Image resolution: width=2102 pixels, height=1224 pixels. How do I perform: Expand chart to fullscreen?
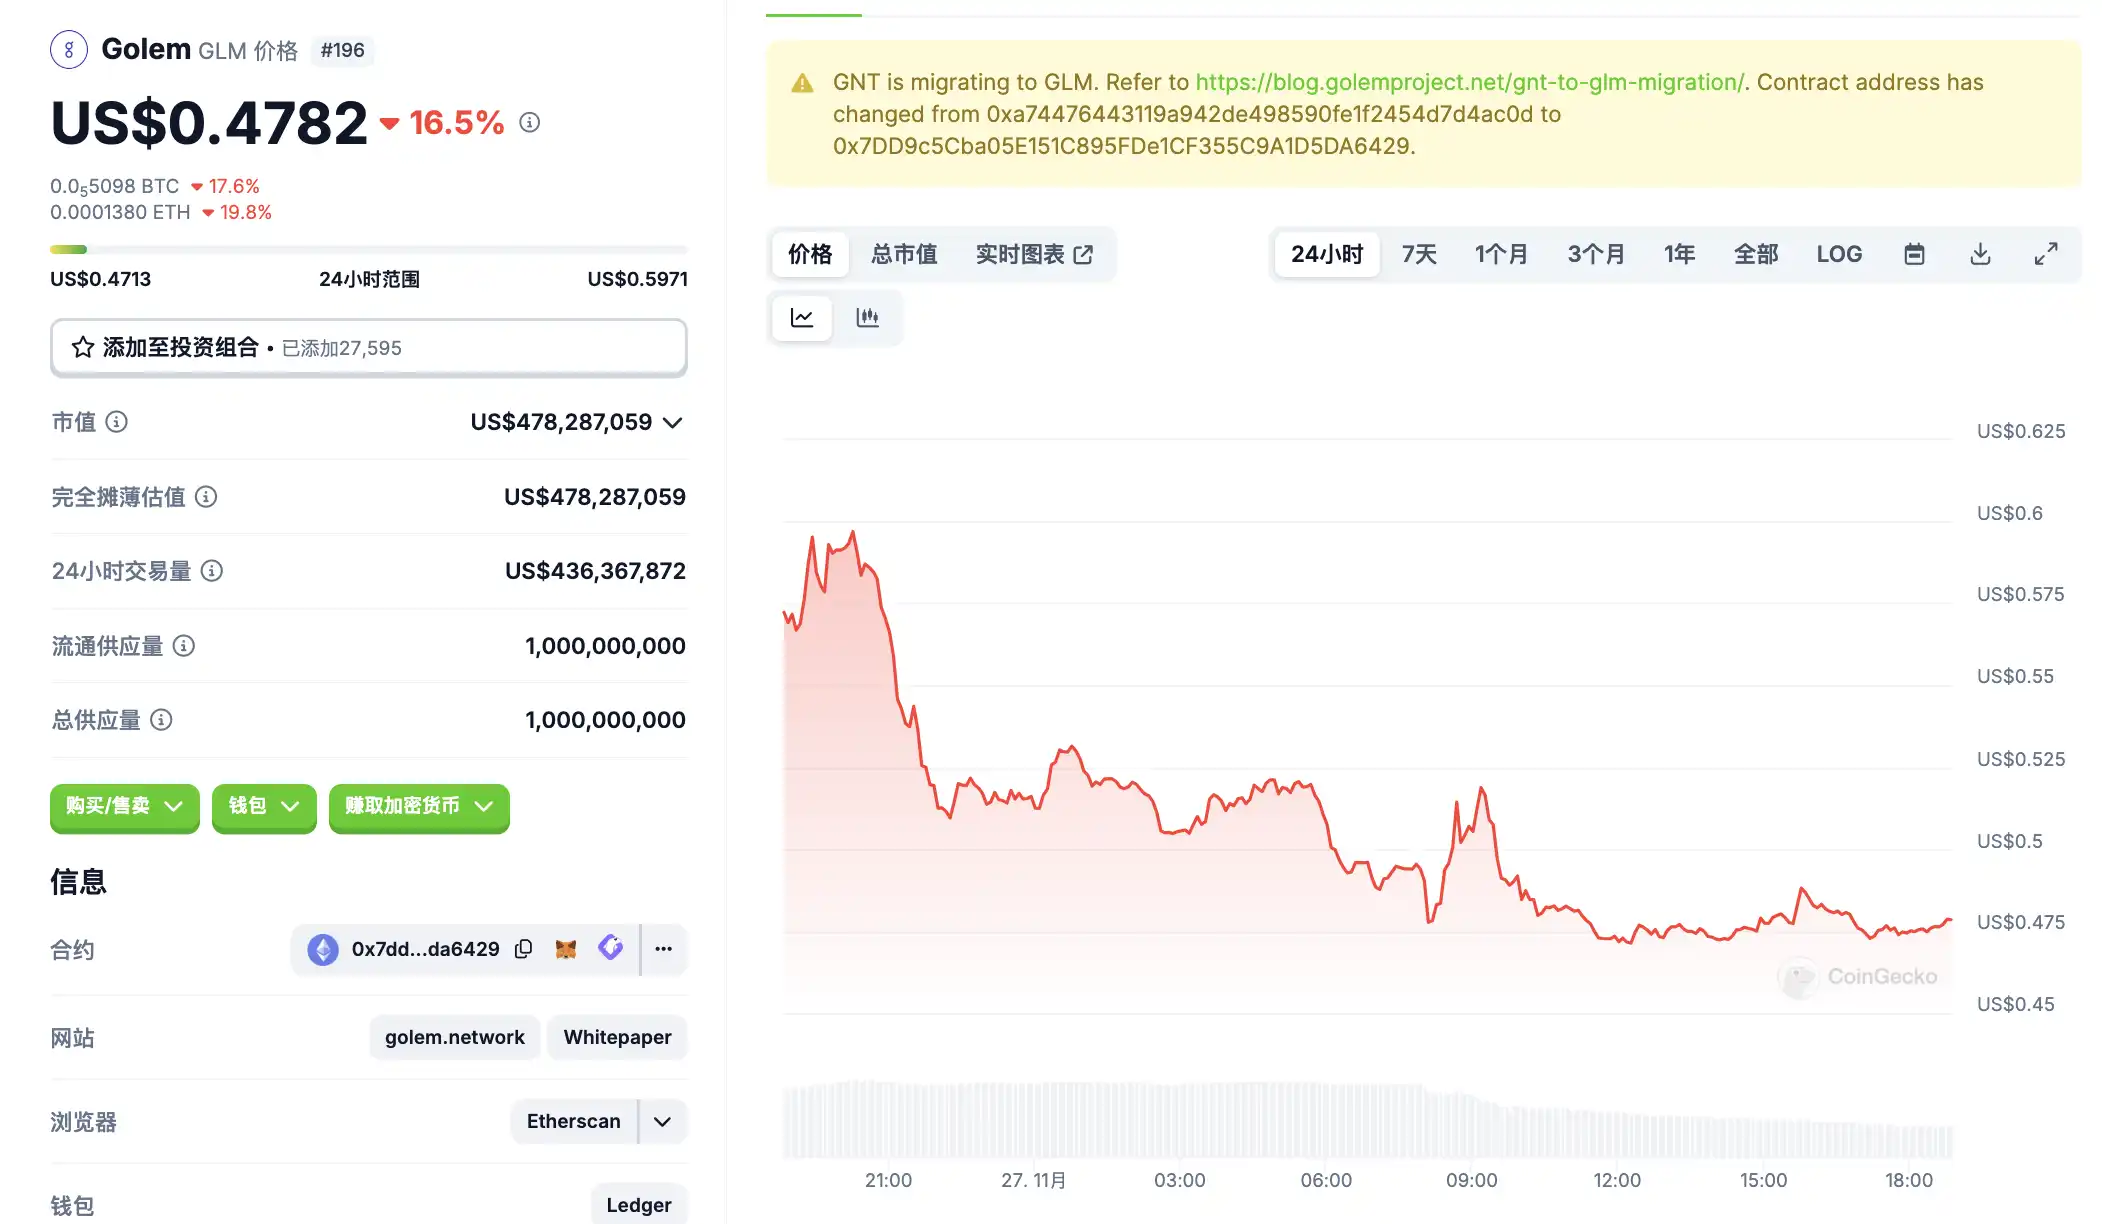2046,254
